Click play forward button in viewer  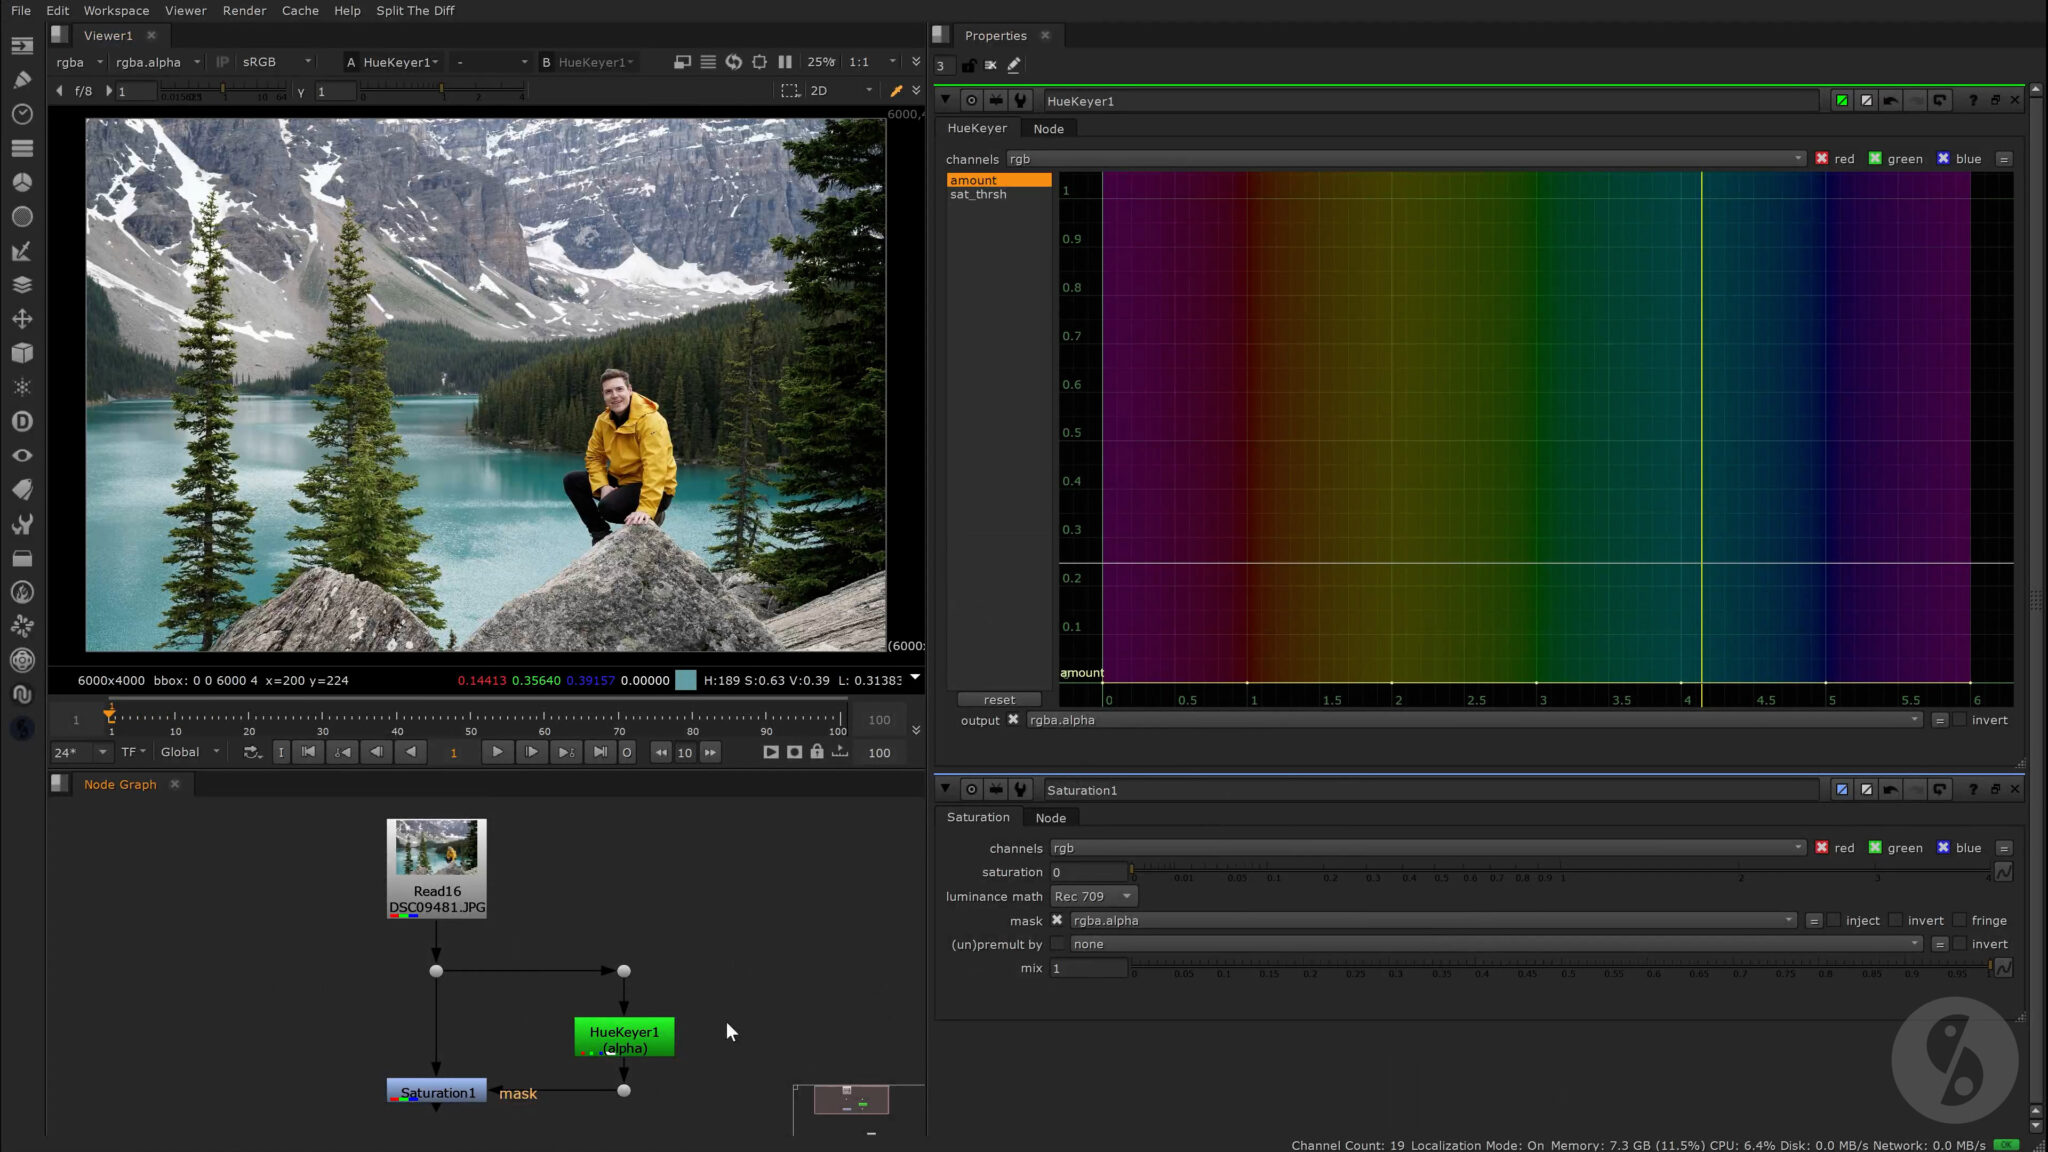(x=497, y=752)
